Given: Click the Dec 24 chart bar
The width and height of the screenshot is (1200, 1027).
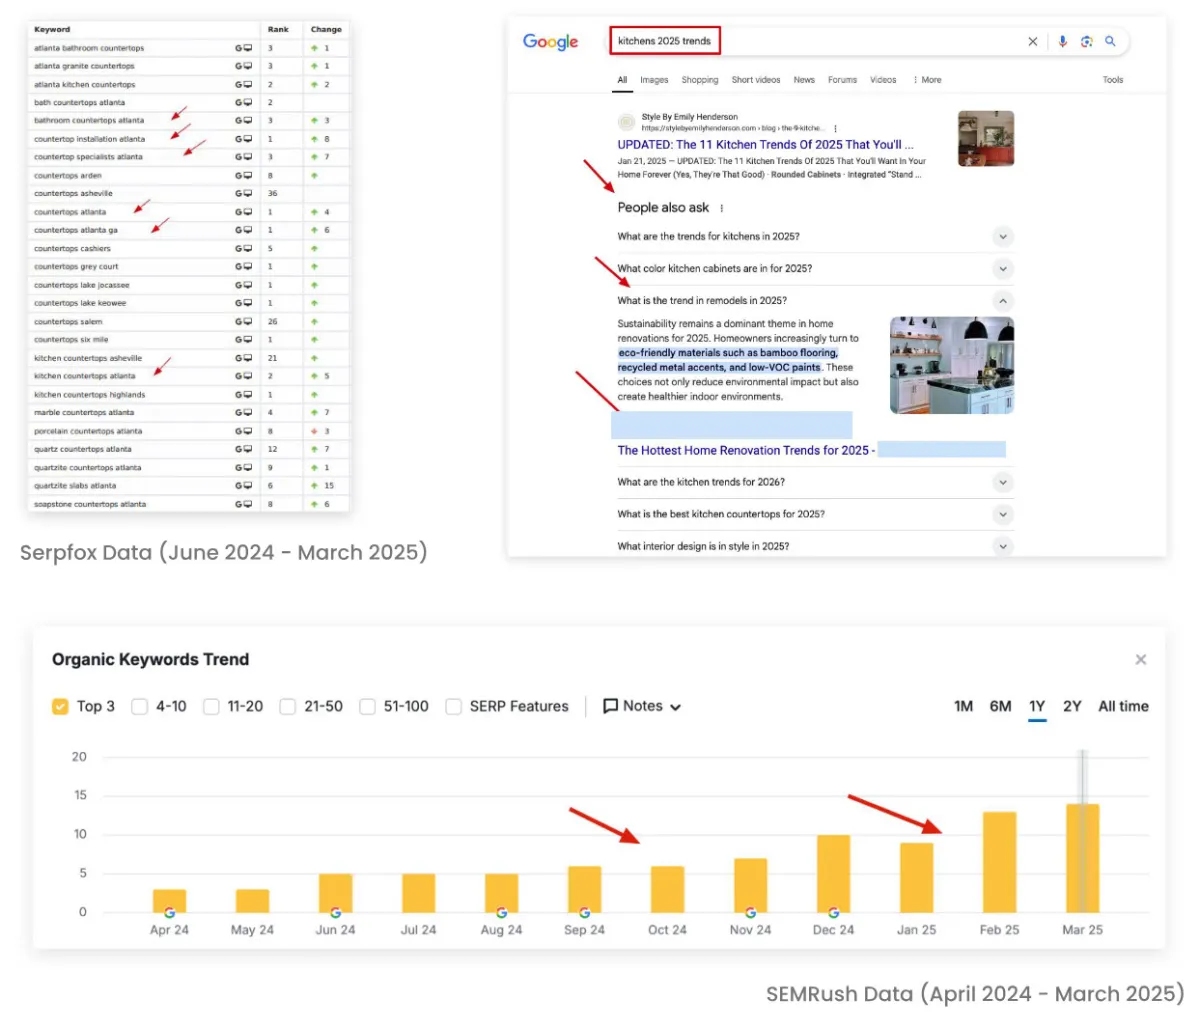Looking at the screenshot, I should click(833, 873).
